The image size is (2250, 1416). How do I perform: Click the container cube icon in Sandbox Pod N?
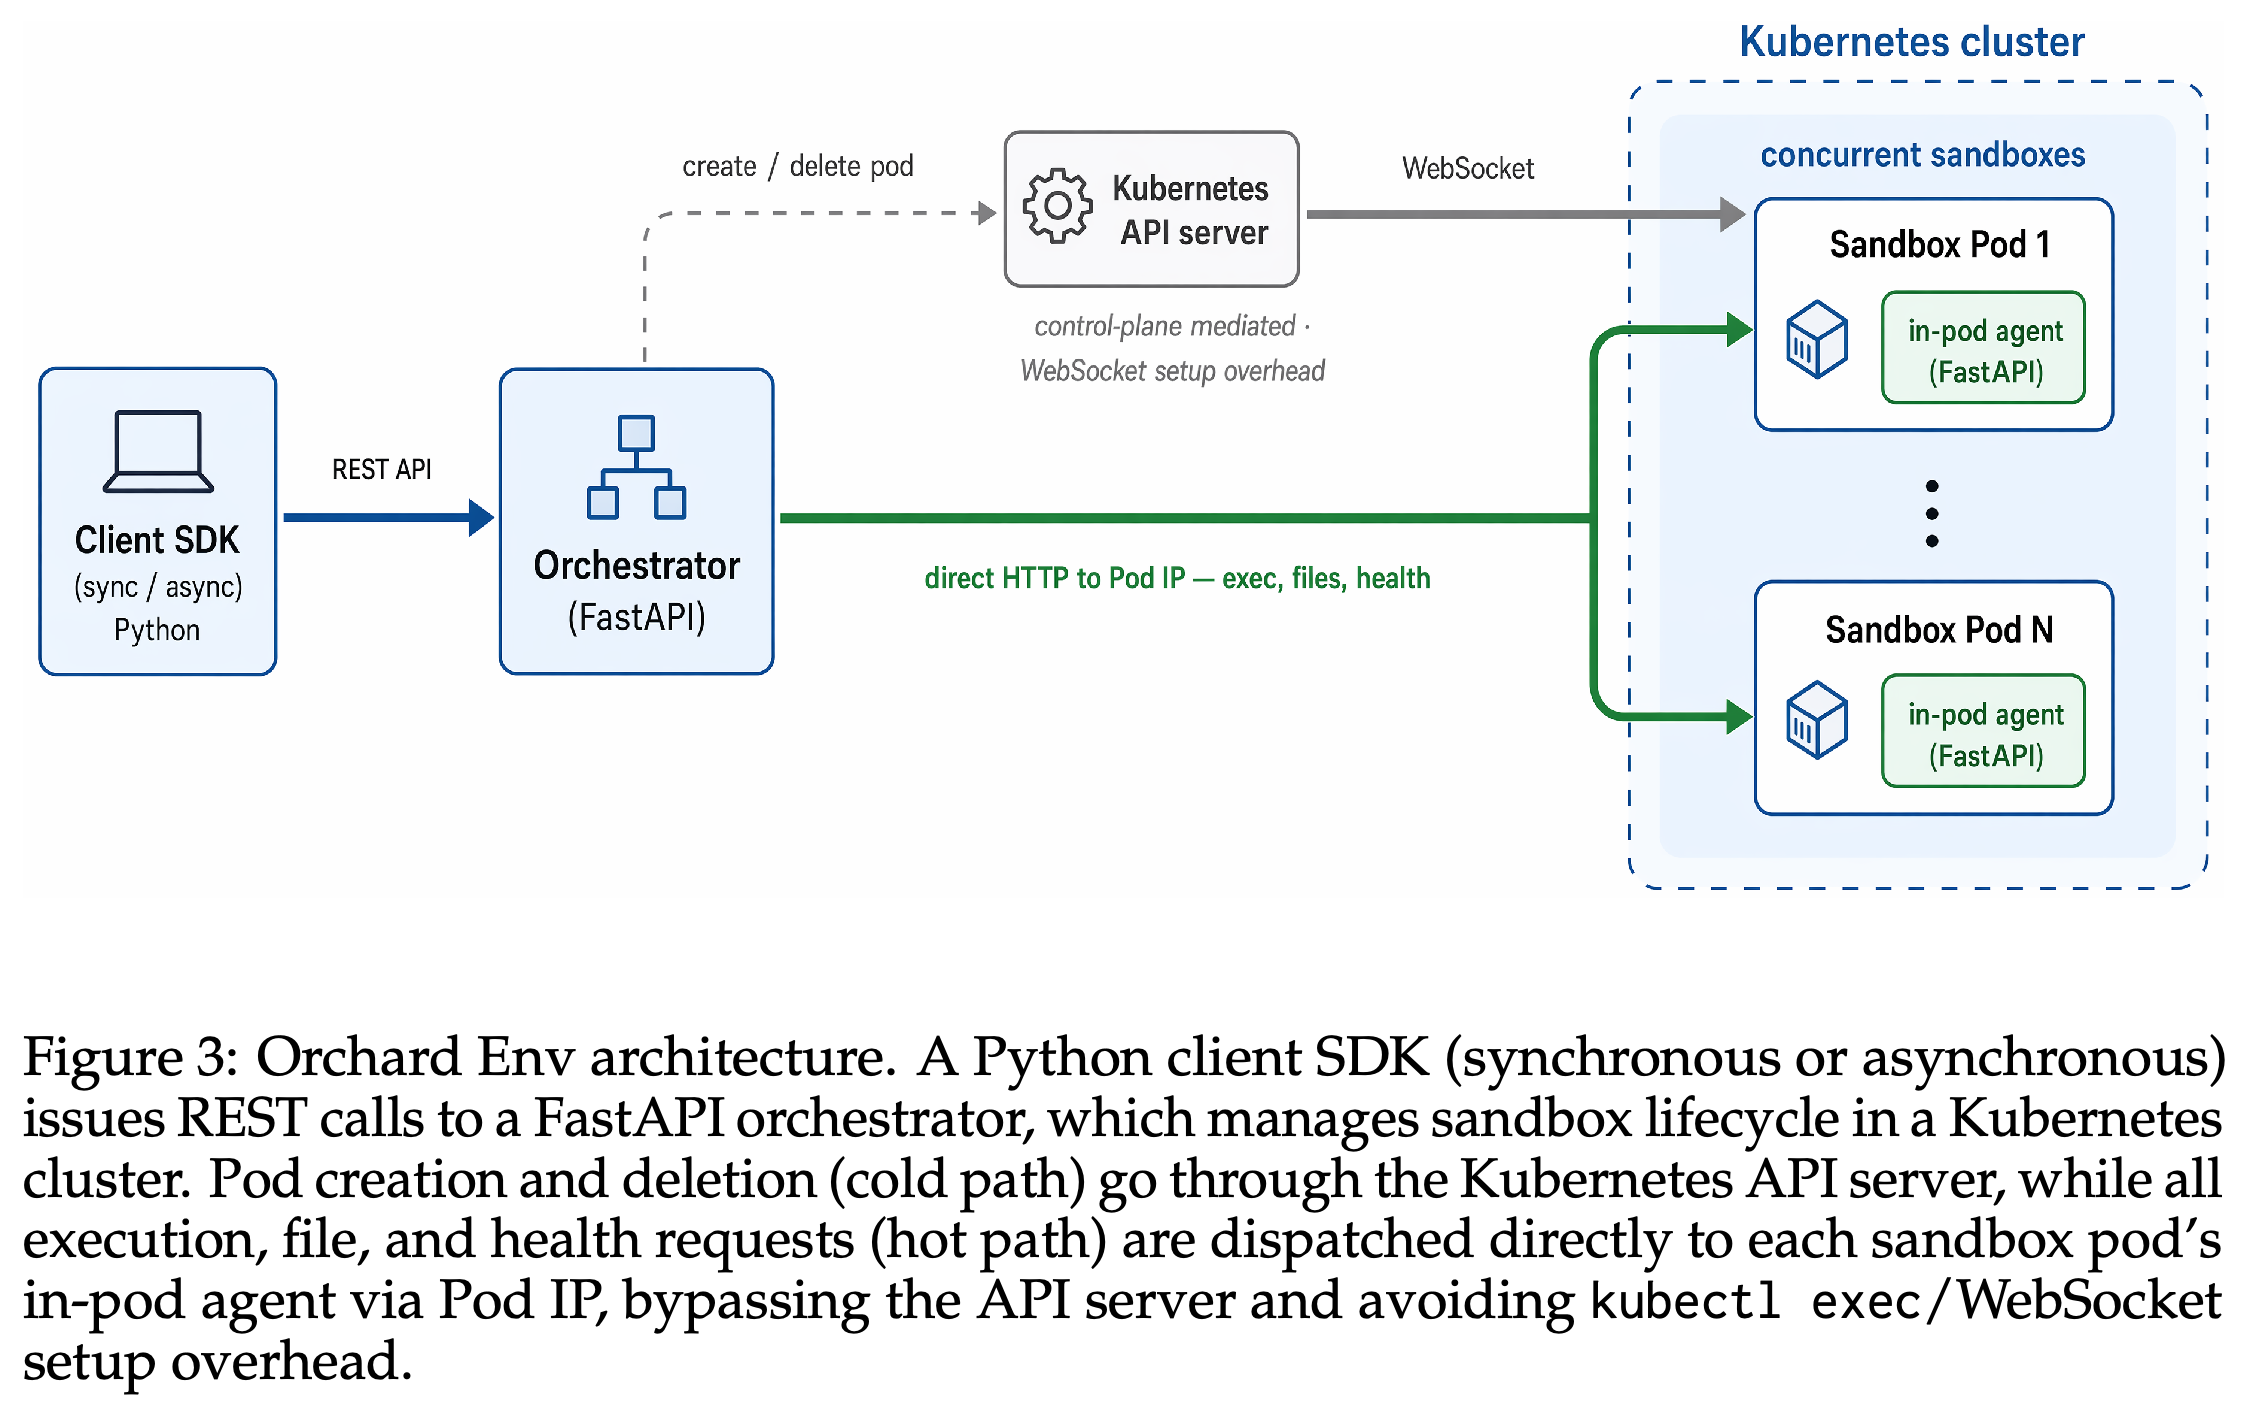point(1816,720)
